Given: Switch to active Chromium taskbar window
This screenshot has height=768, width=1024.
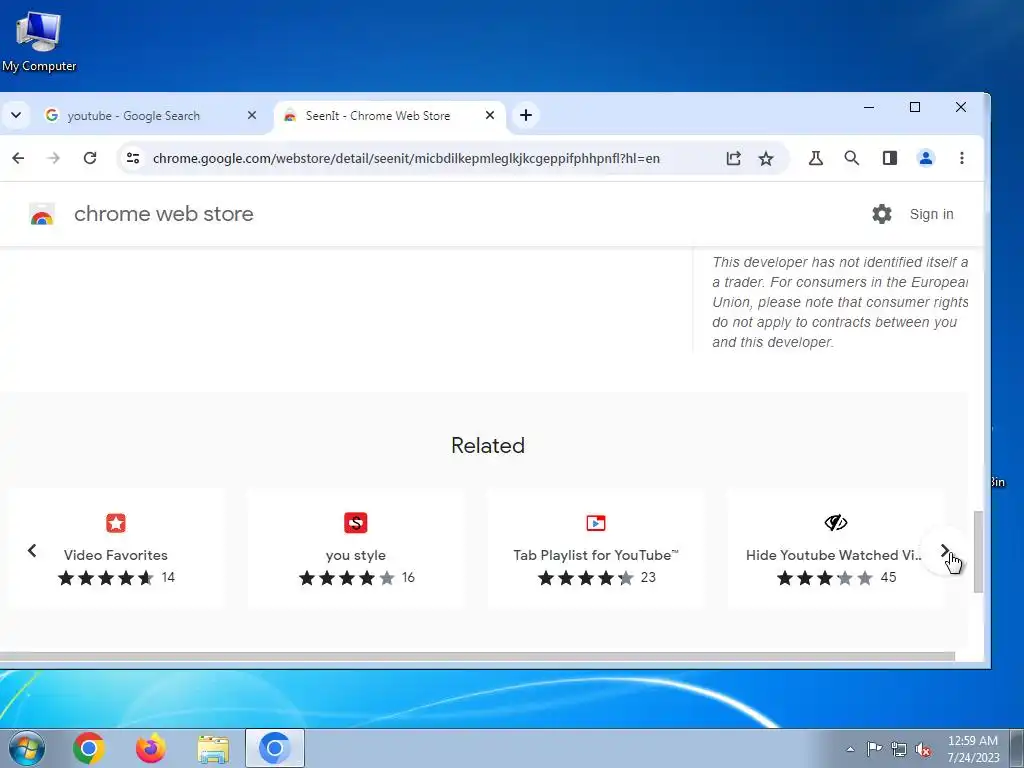Looking at the screenshot, I should [275, 748].
